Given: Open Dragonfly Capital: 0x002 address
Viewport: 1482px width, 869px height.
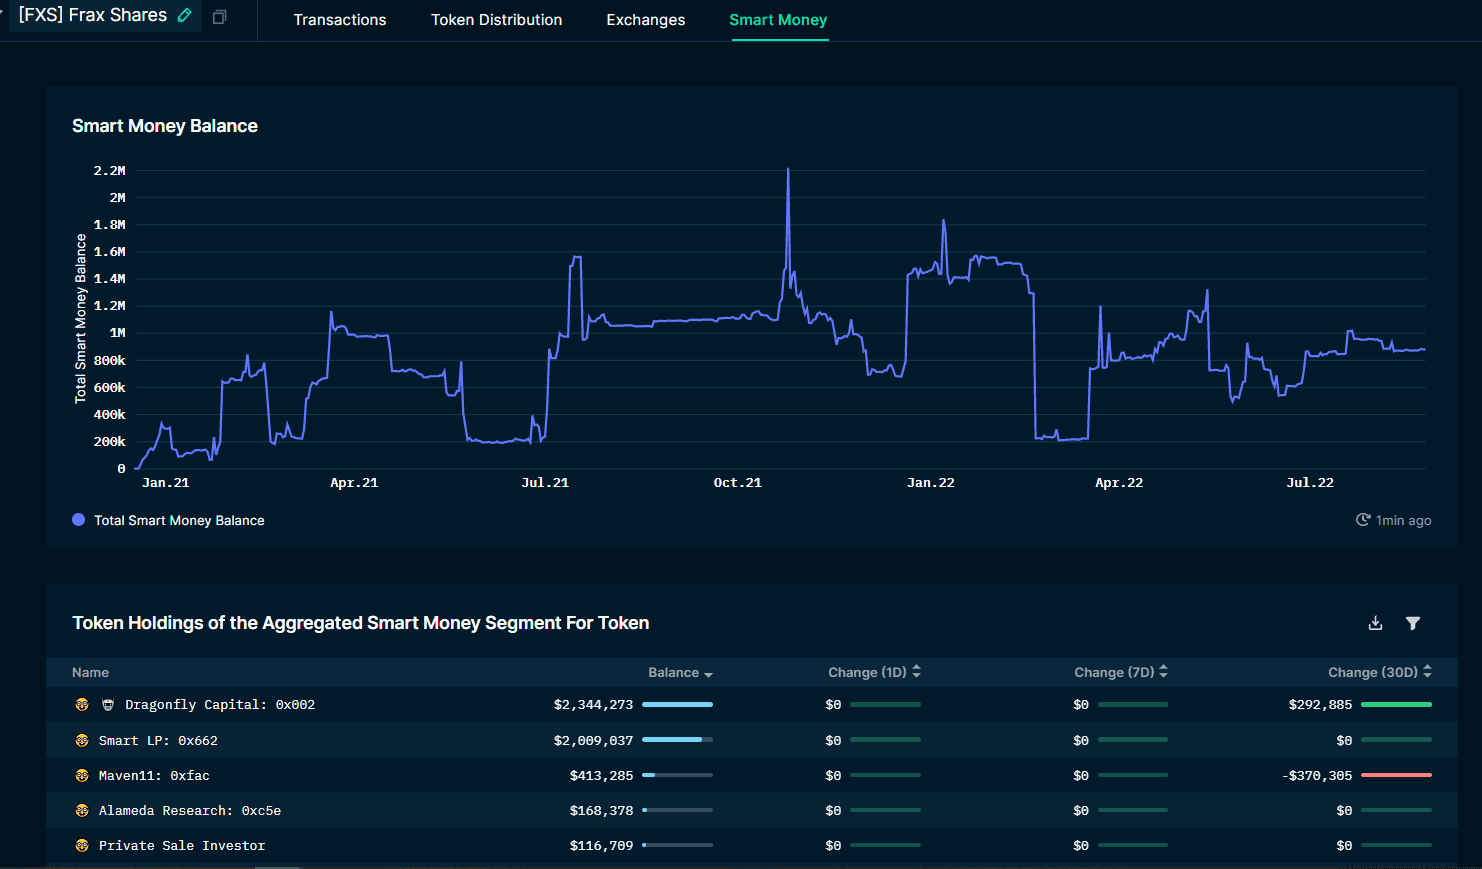Looking at the screenshot, I should (220, 705).
